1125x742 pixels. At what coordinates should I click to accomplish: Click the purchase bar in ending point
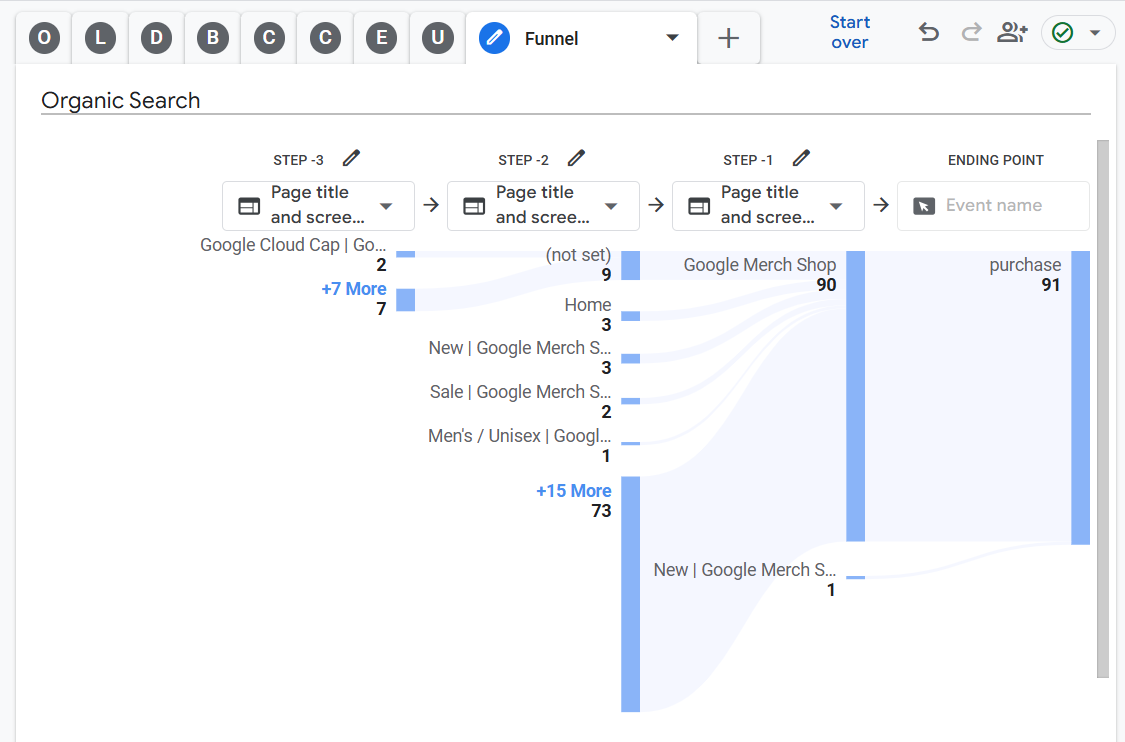click(x=1081, y=398)
